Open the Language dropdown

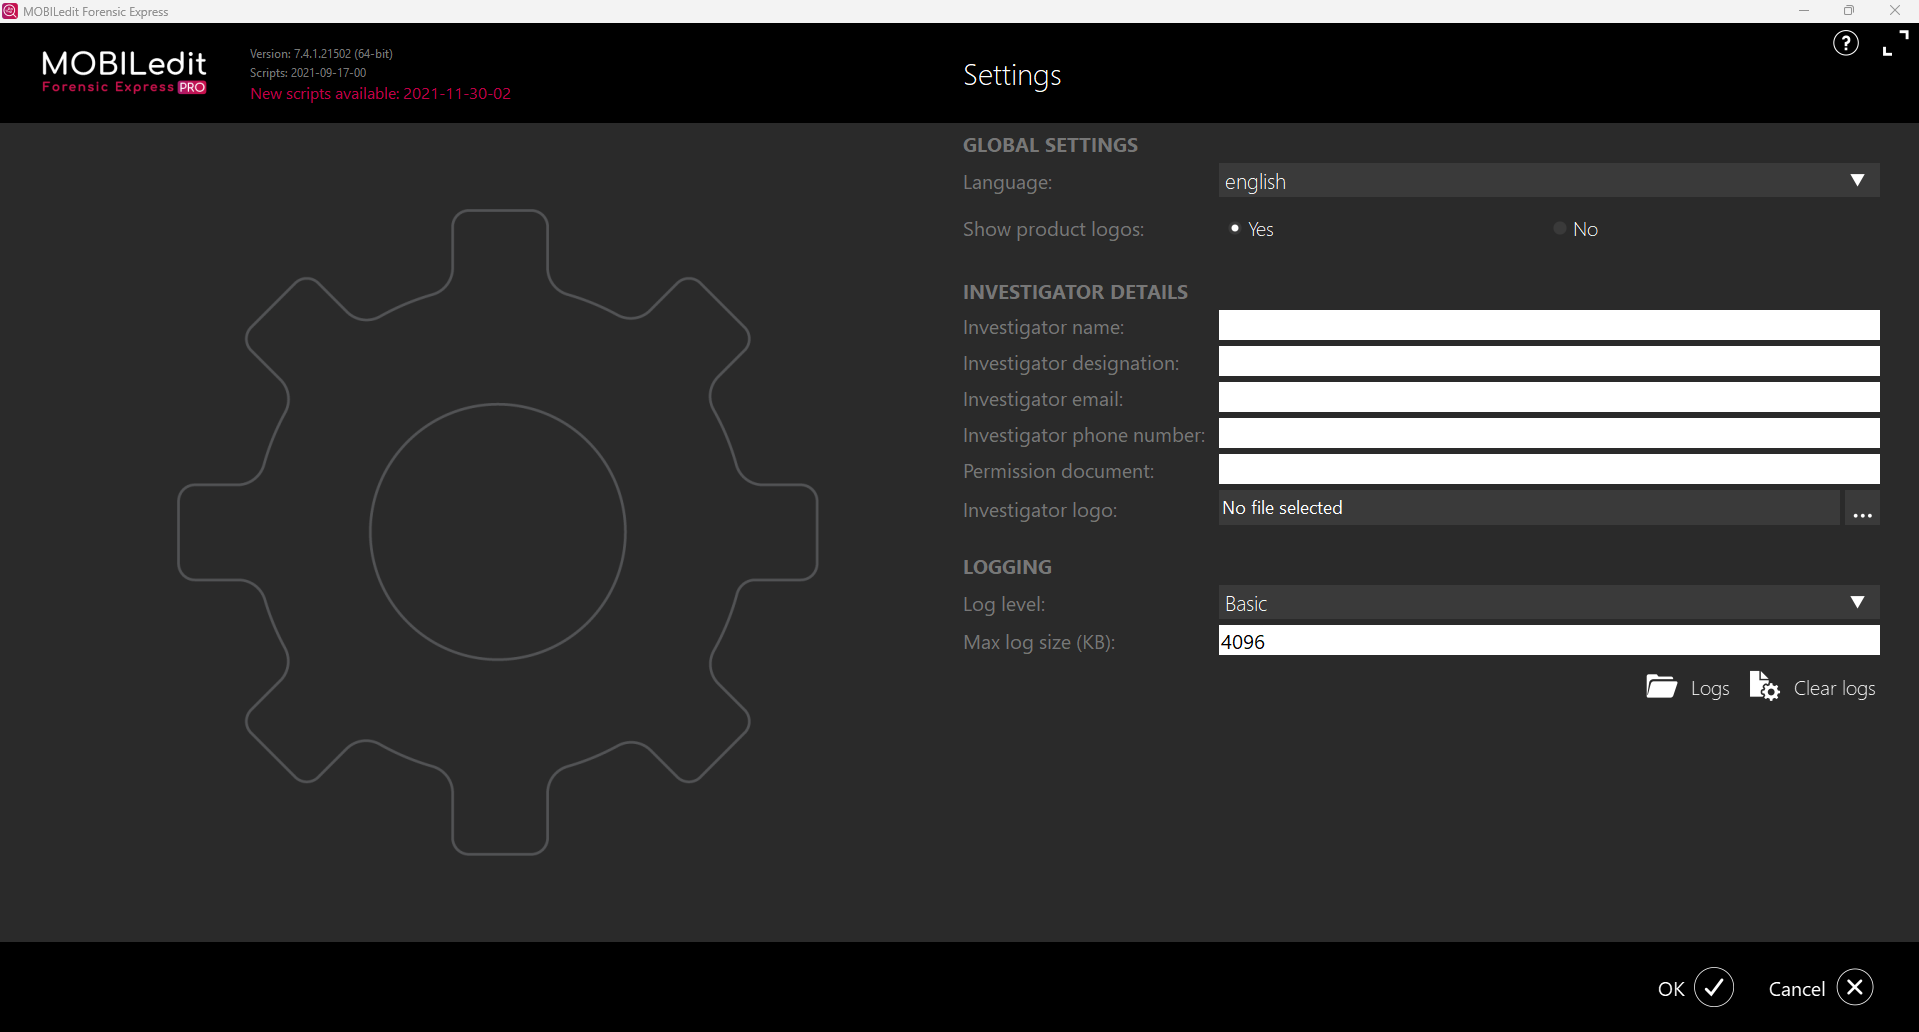(x=1549, y=181)
